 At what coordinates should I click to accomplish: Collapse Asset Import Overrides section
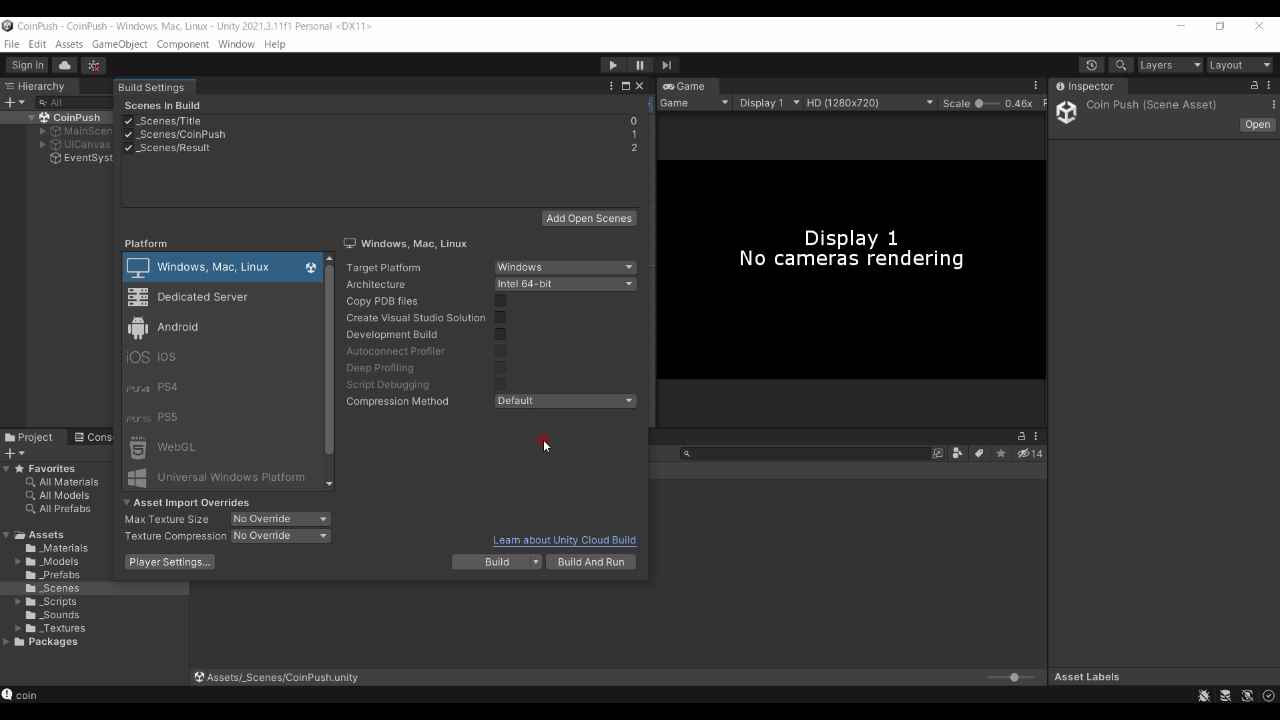pos(127,503)
